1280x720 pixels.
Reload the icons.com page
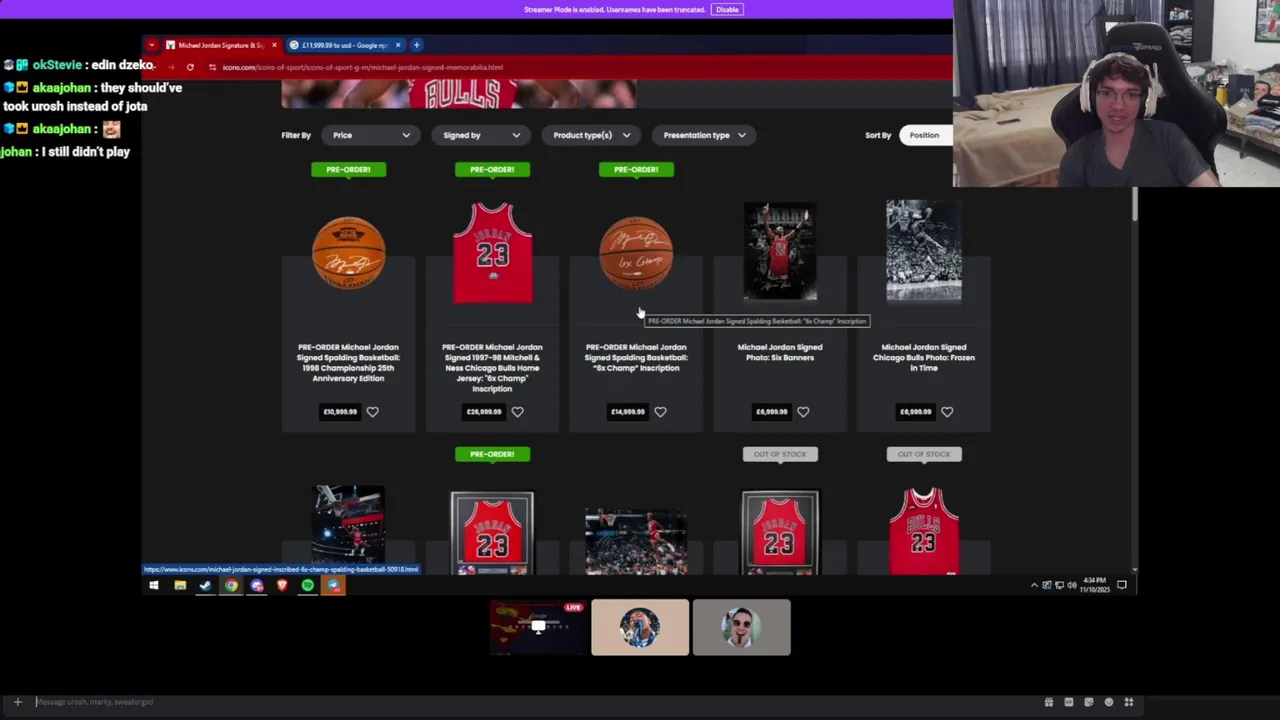click(x=190, y=67)
